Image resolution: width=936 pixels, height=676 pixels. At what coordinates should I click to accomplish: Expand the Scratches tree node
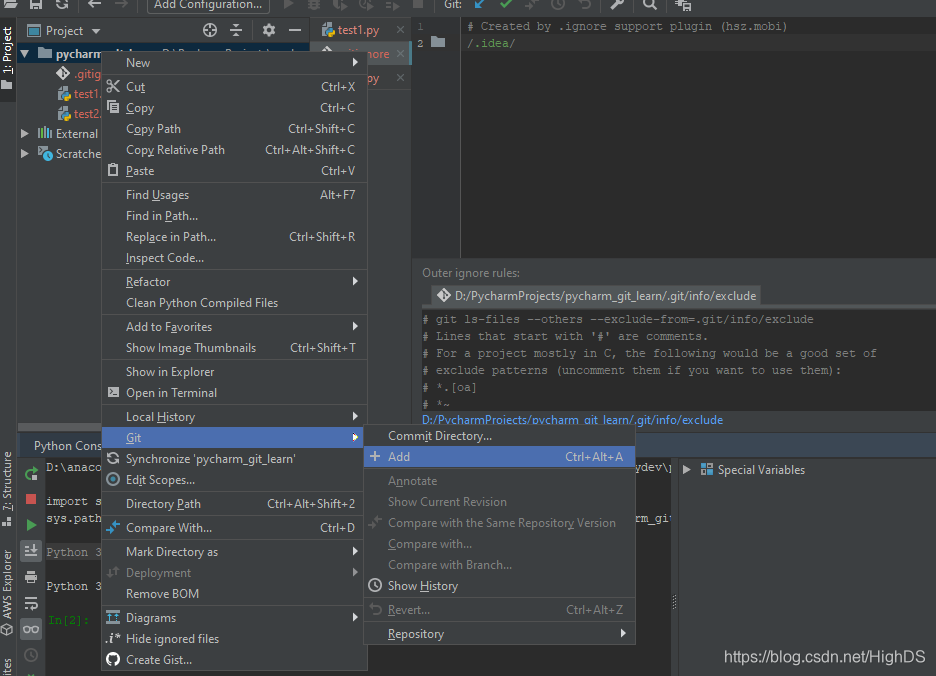[24, 153]
